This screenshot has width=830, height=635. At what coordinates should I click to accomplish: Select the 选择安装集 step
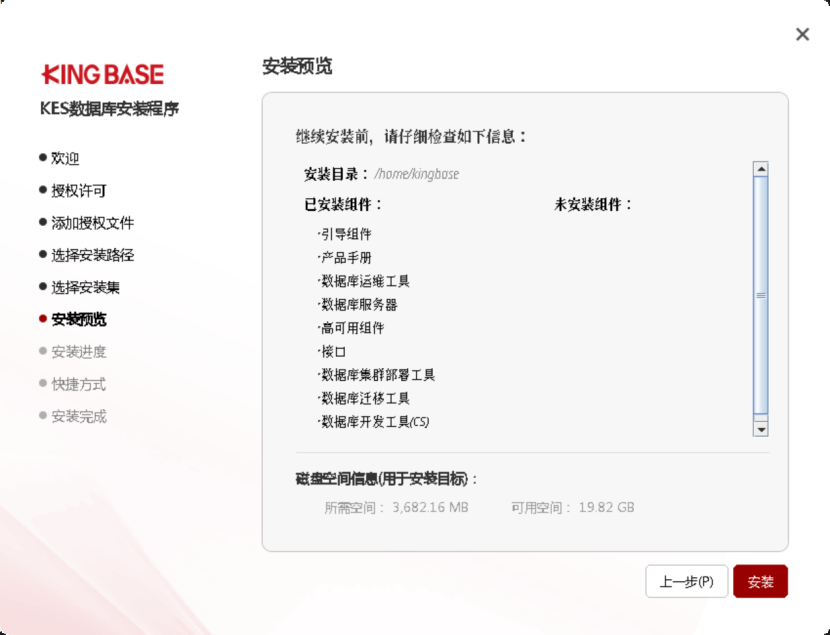(85, 287)
